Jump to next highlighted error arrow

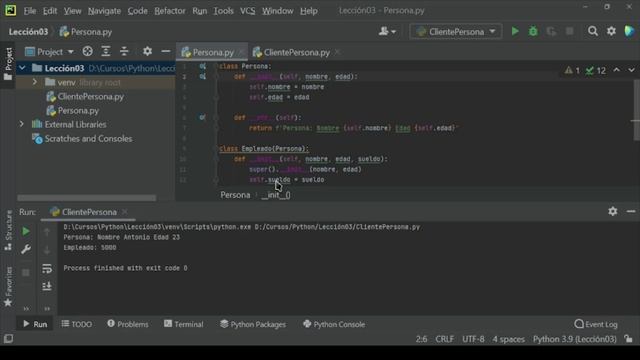[x=631, y=70]
